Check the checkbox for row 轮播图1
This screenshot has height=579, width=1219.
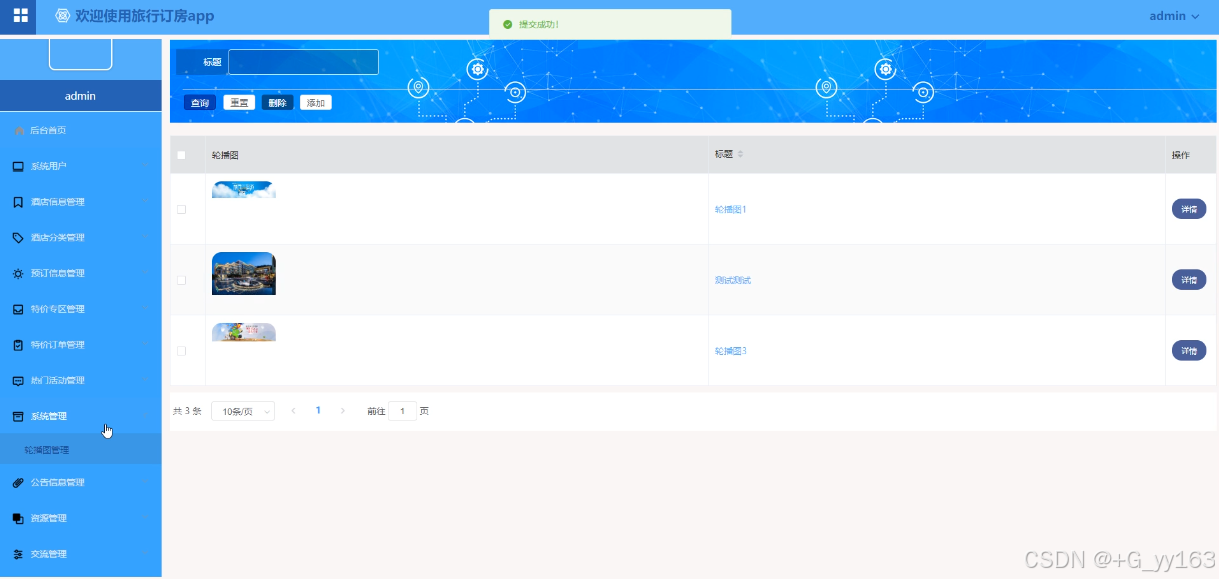181,210
